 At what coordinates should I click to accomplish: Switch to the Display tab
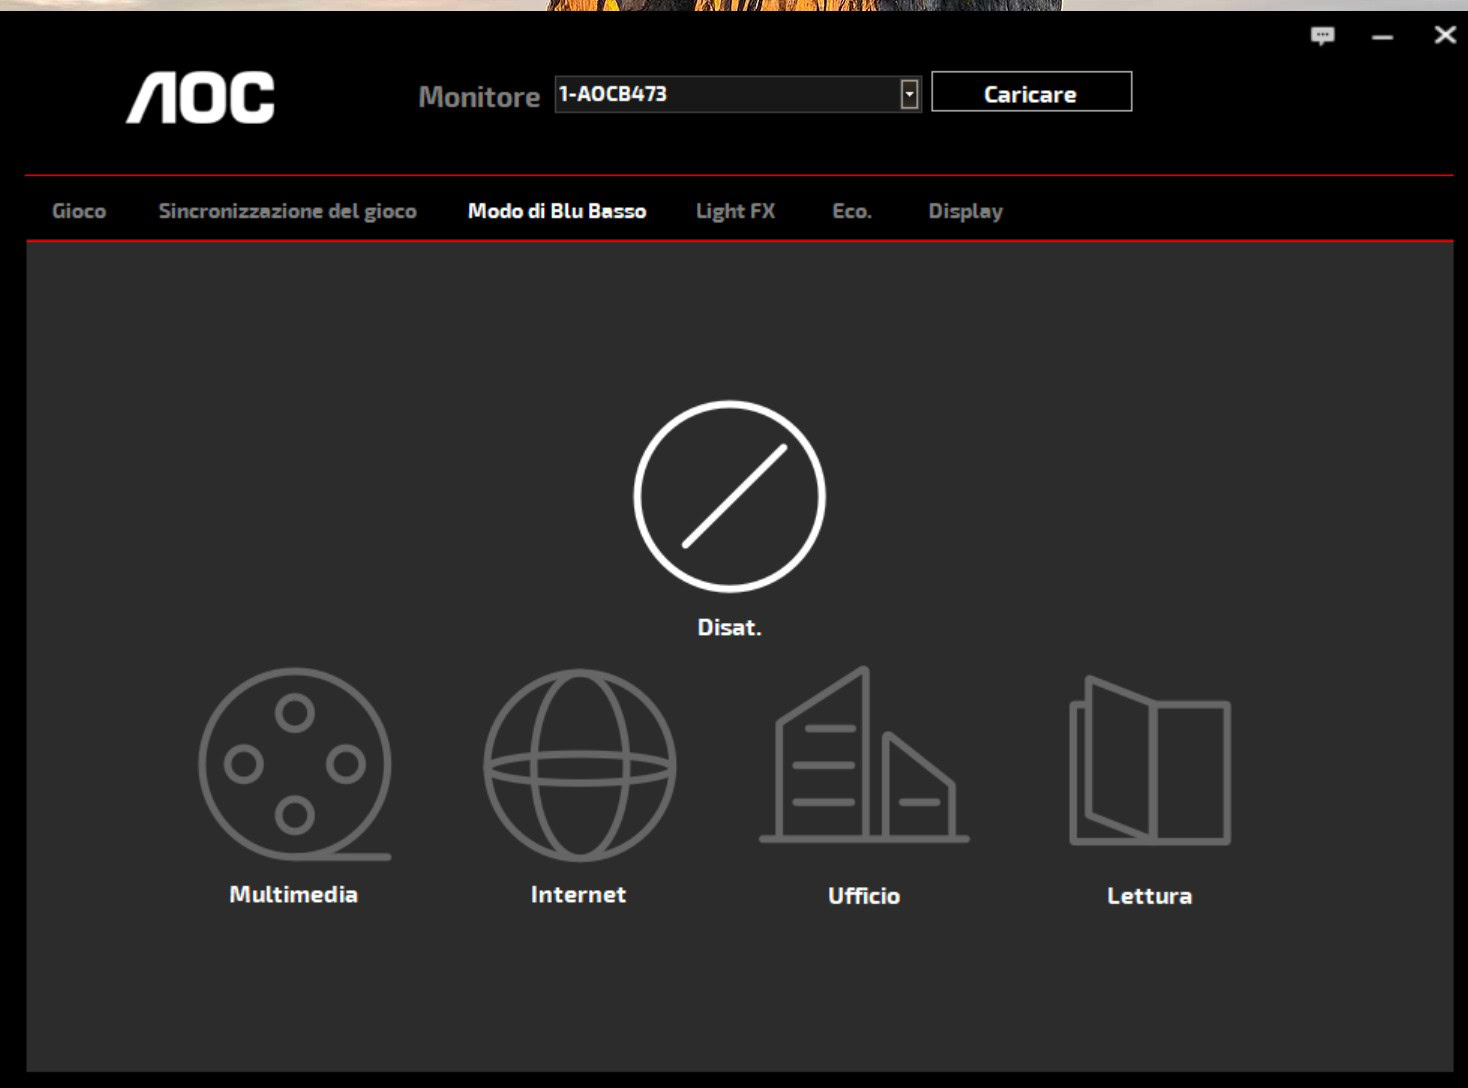tap(965, 211)
